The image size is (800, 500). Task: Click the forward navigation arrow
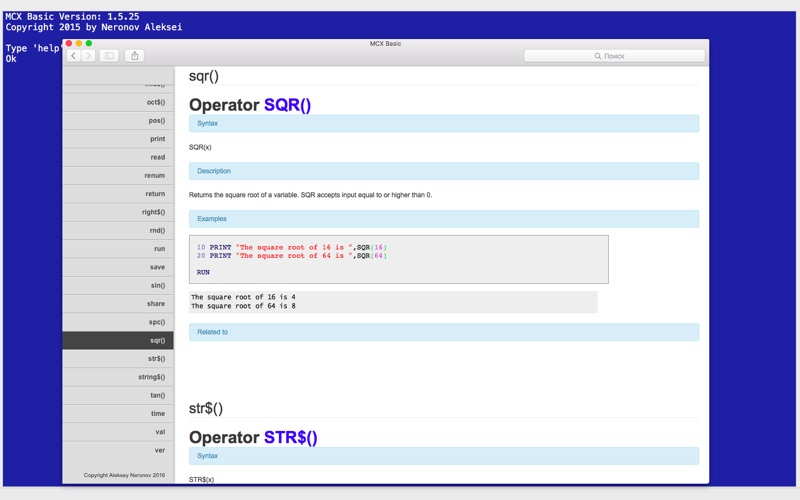coord(89,56)
